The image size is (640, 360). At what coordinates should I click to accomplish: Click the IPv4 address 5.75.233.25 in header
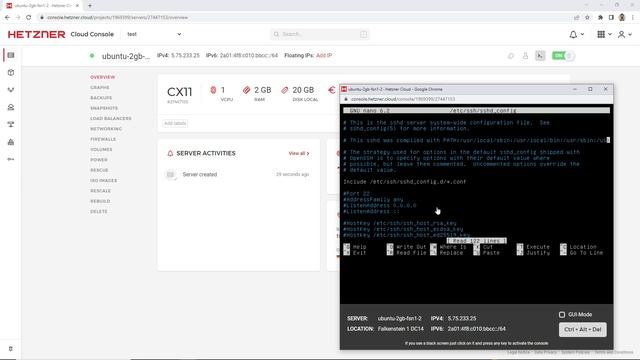185,56
